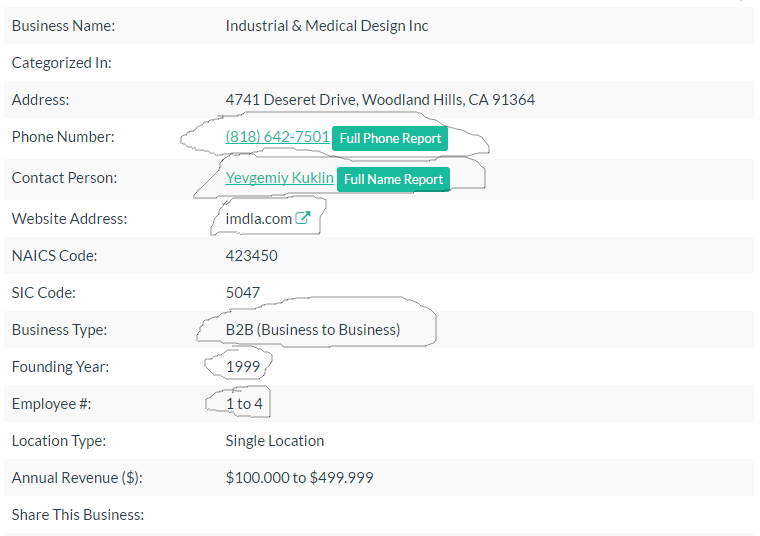This screenshot has height=536, width=760.
Task: Select employee count 1 to 4
Action: [x=244, y=404]
